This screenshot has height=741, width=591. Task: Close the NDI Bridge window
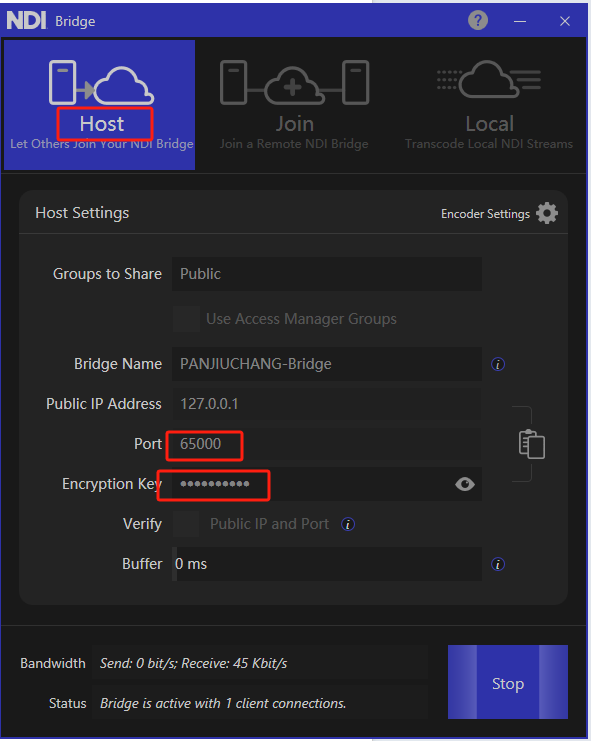coord(565,21)
